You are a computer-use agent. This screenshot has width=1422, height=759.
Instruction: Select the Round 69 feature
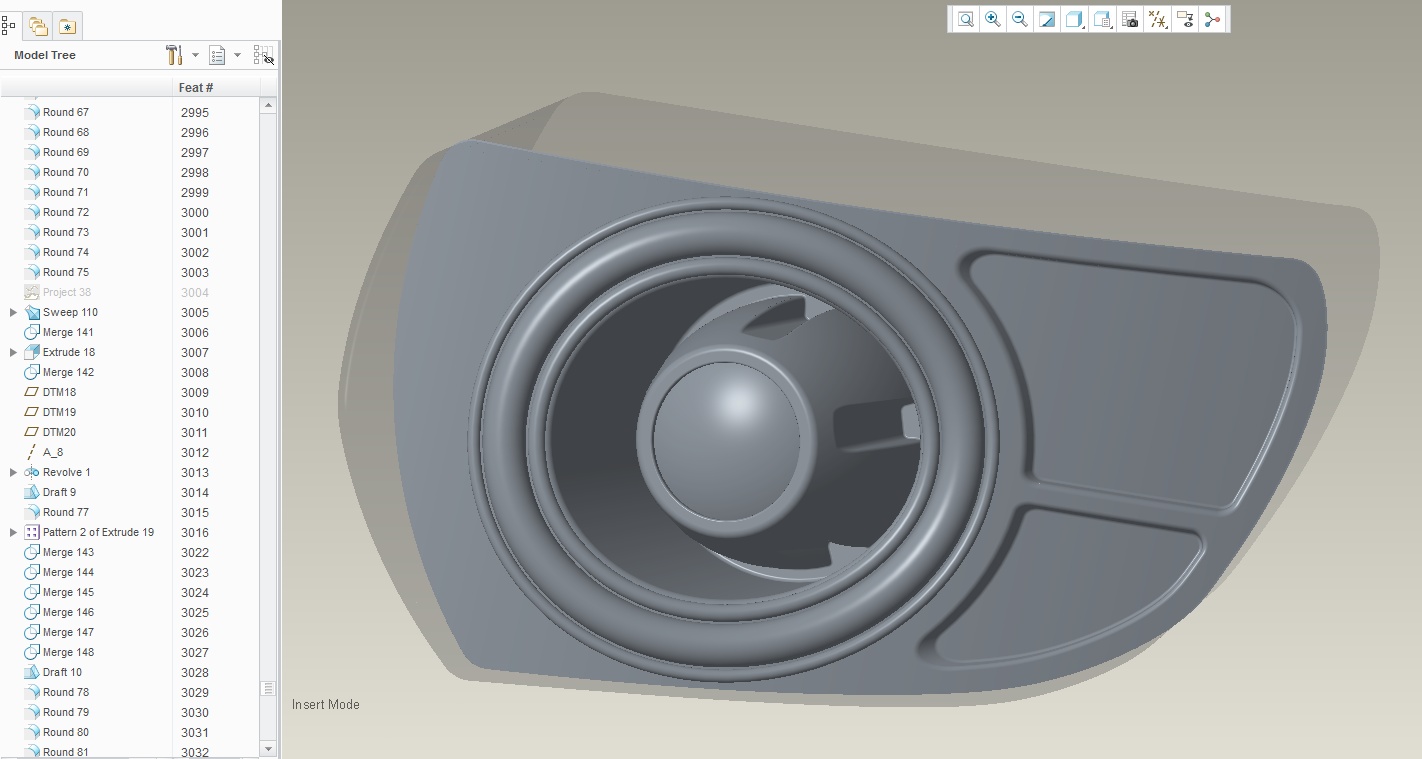pos(65,152)
